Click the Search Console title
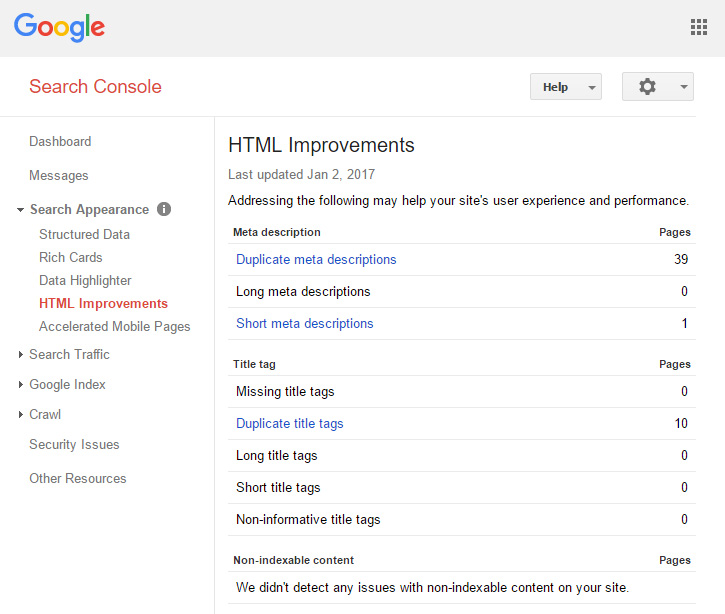This screenshot has width=725, height=614. click(x=95, y=86)
